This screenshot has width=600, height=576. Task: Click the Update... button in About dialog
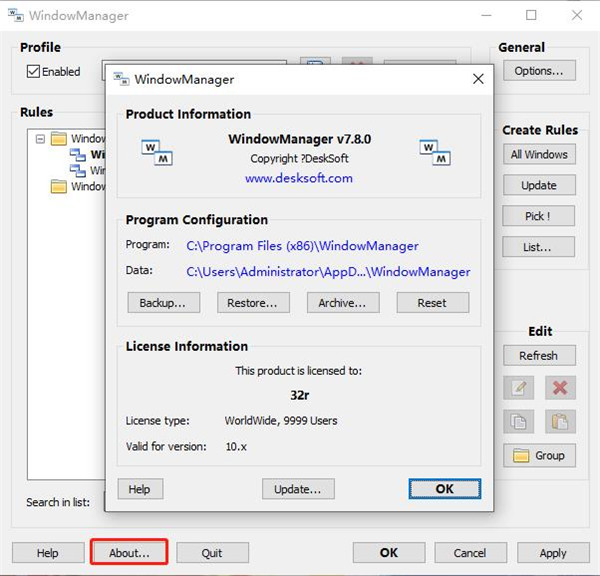pyautogui.click(x=298, y=489)
